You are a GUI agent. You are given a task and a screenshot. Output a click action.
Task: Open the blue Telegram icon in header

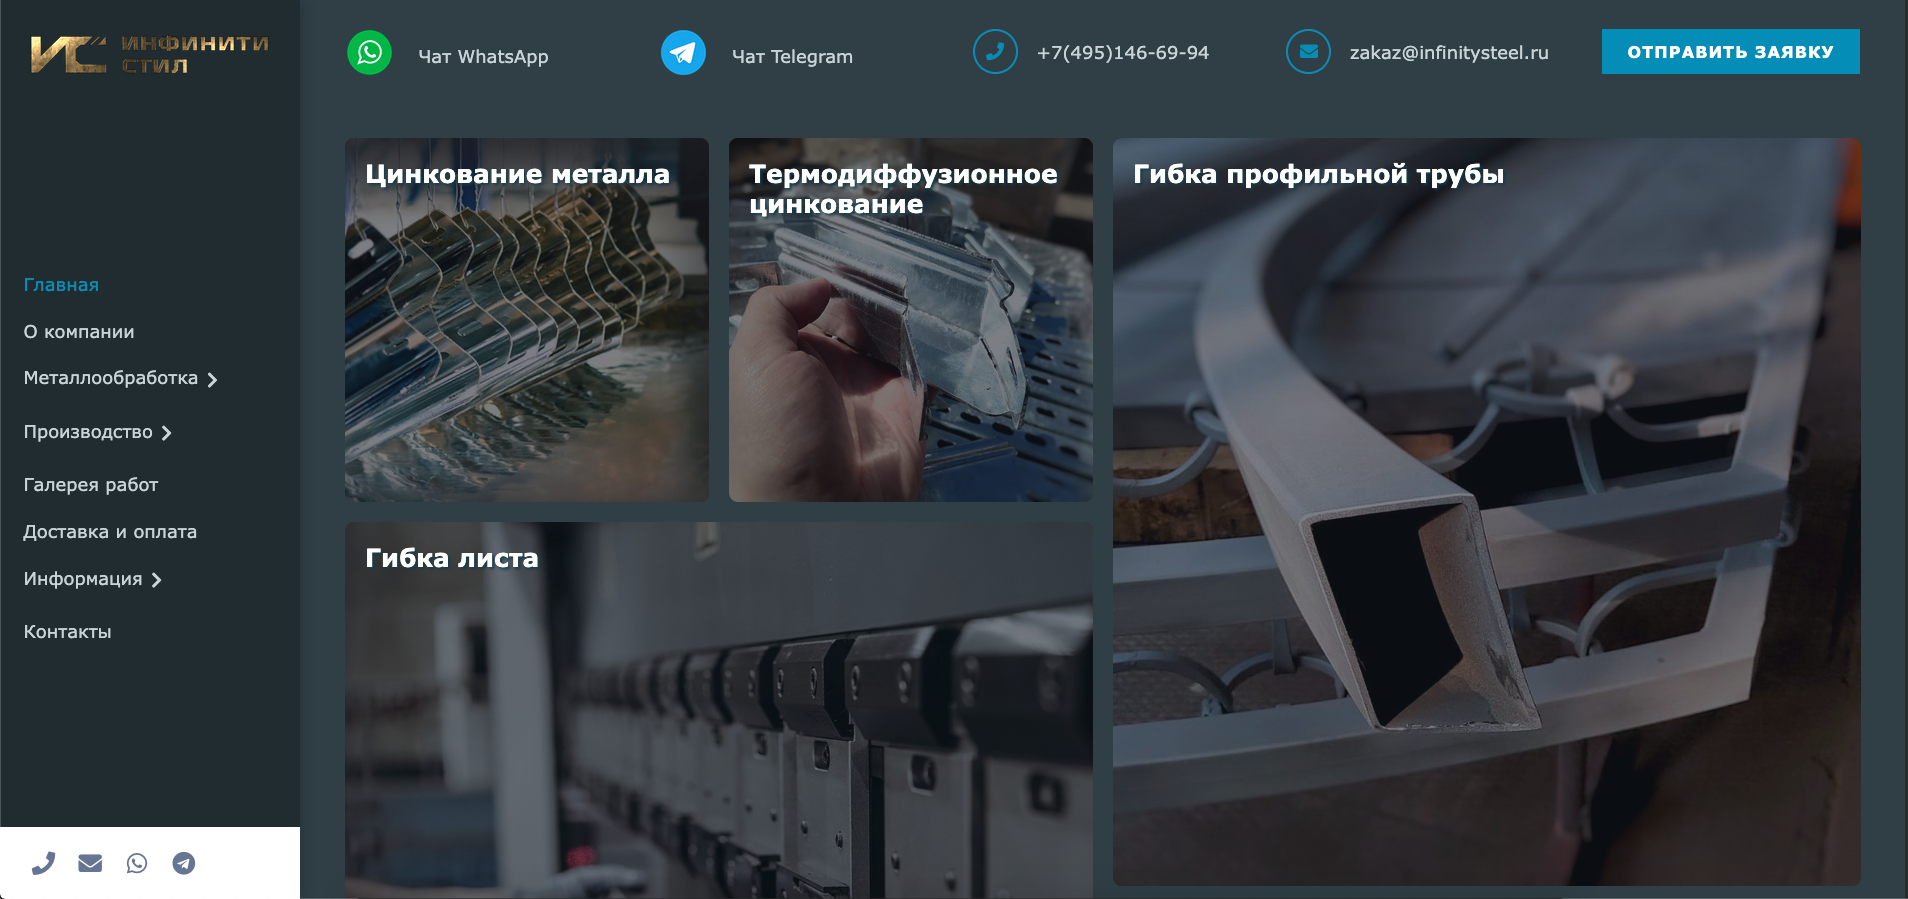point(683,52)
